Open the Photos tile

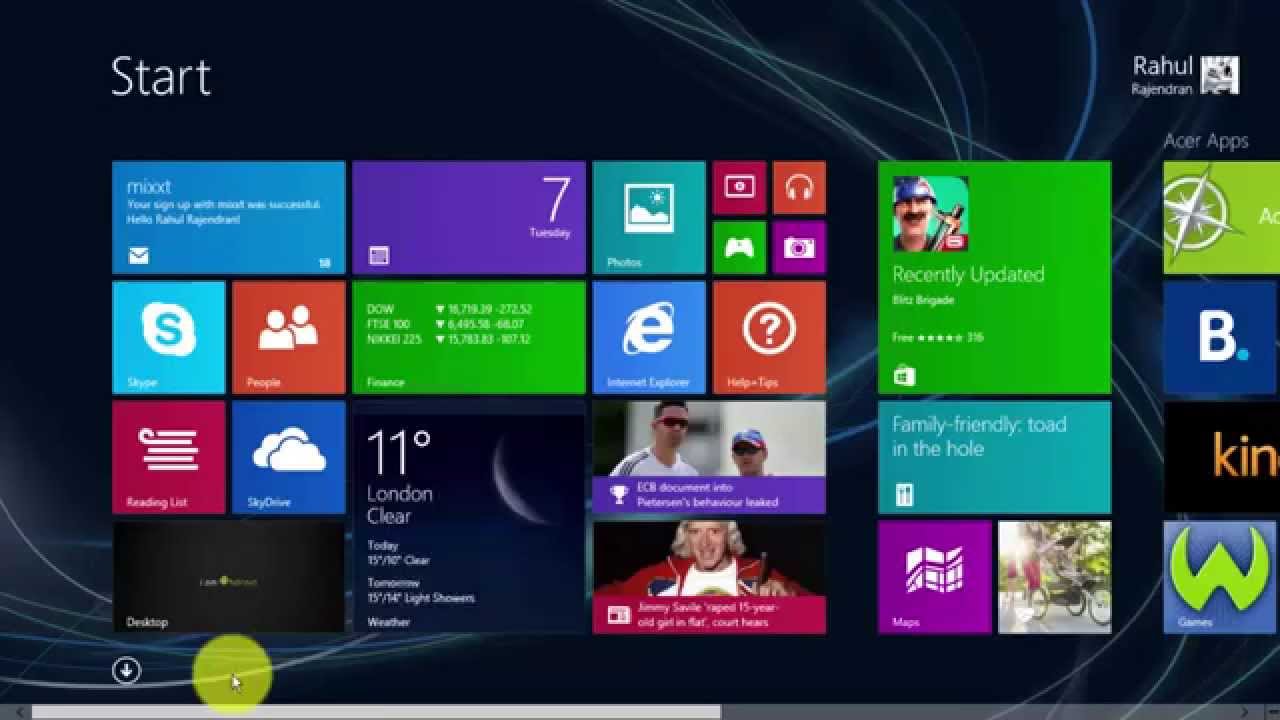click(649, 218)
